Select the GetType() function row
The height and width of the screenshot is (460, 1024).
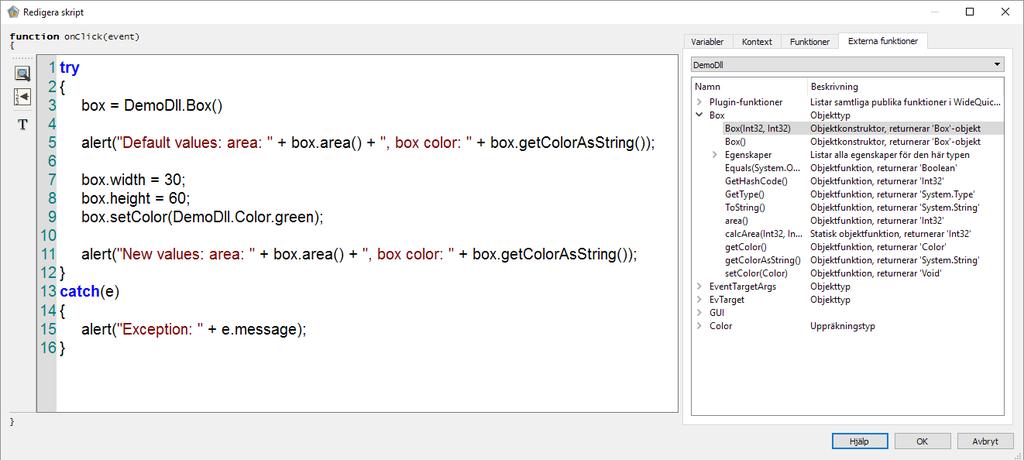point(847,194)
